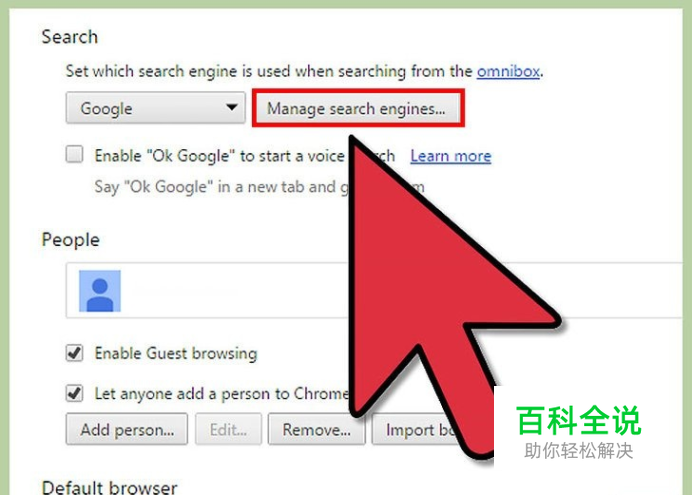
Task: Open Manage search engines button
Action: [x=358, y=108]
